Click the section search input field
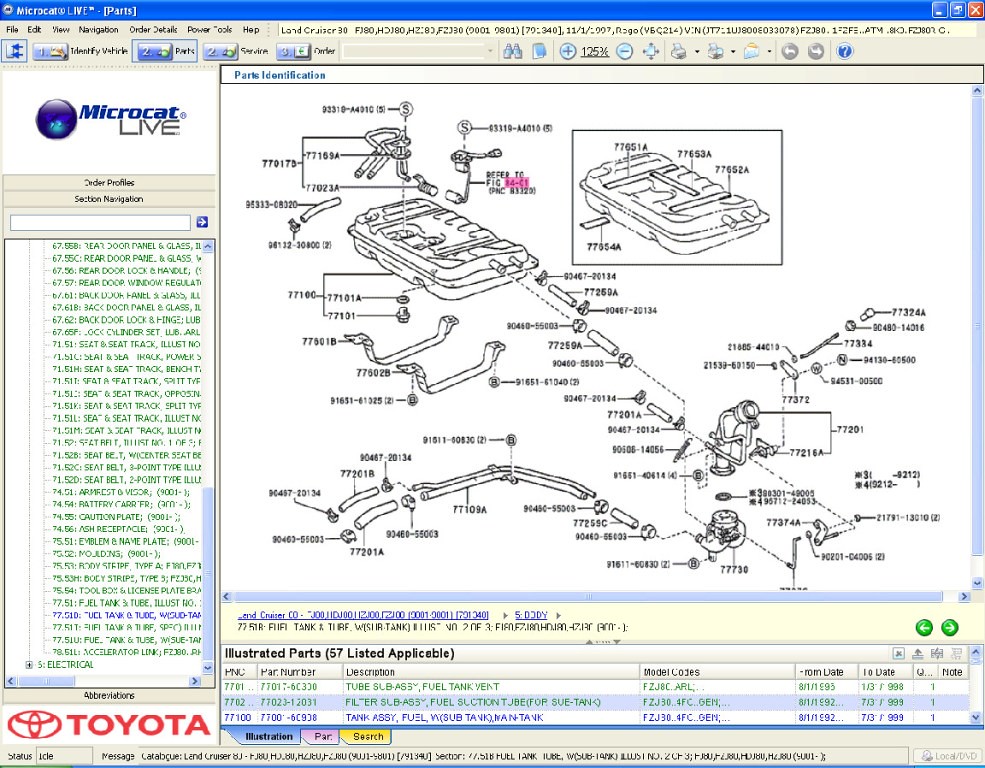 click(100, 222)
